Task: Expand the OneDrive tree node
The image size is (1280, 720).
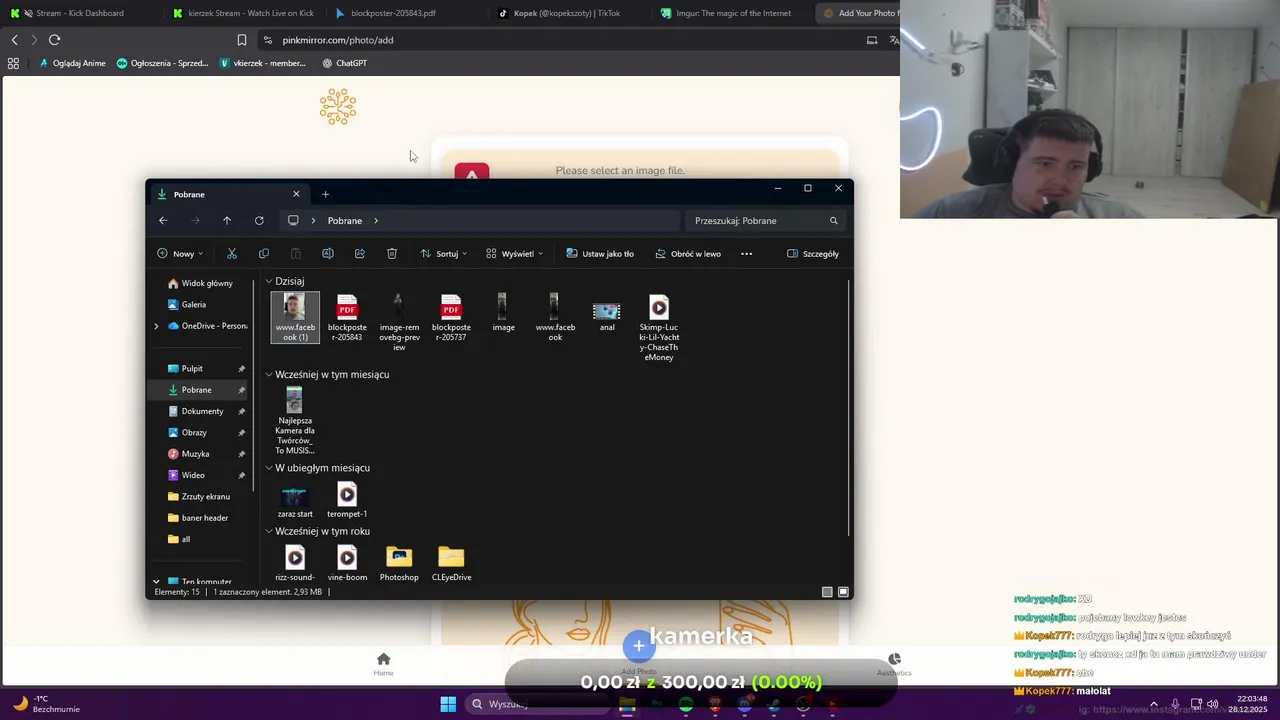Action: click(156, 326)
